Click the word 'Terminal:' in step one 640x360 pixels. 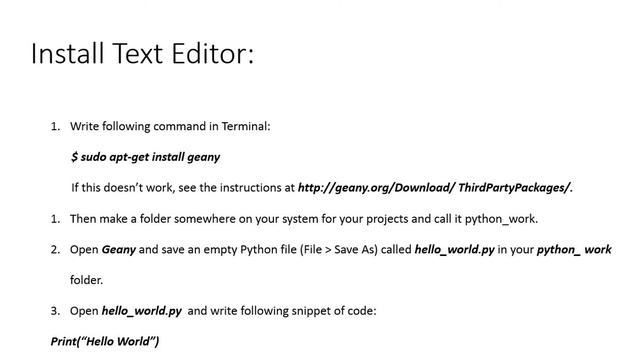click(246, 127)
